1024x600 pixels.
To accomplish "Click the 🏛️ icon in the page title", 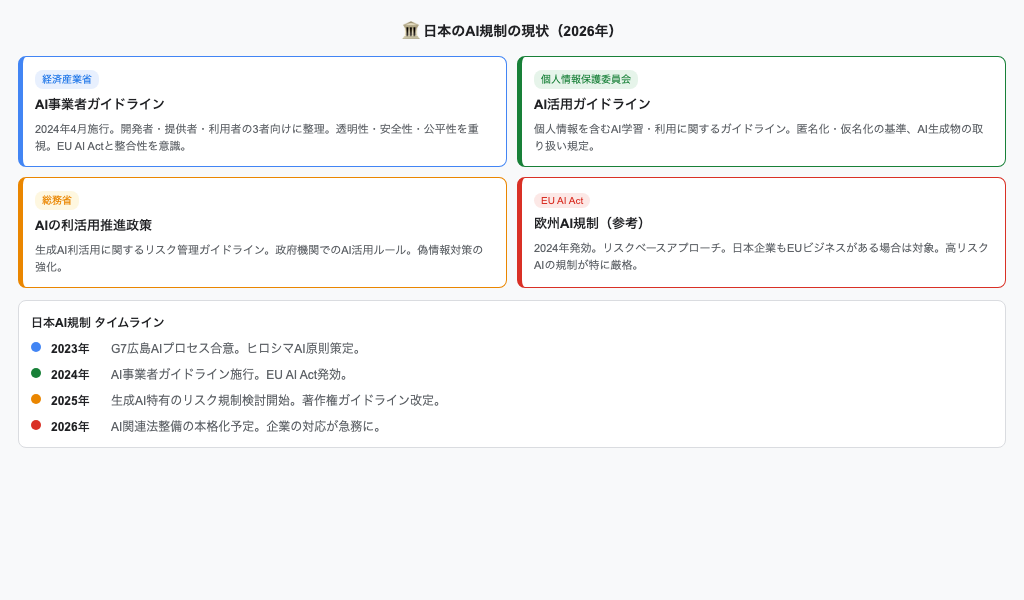I will pyautogui.click(x=410, y=30).
